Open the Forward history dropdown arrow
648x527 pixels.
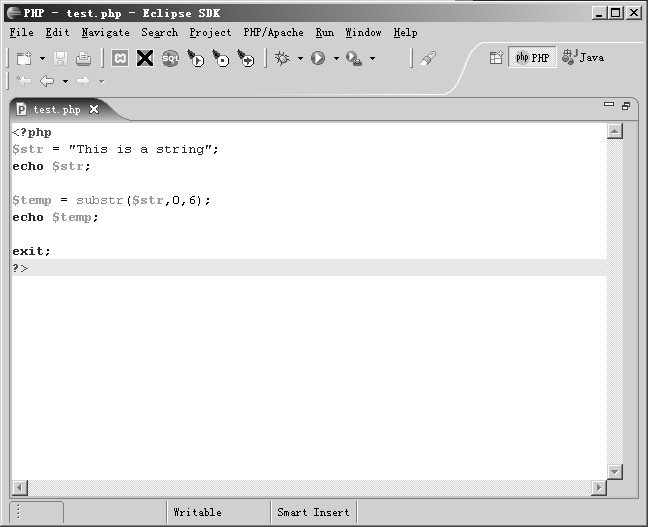coord(102,81)
